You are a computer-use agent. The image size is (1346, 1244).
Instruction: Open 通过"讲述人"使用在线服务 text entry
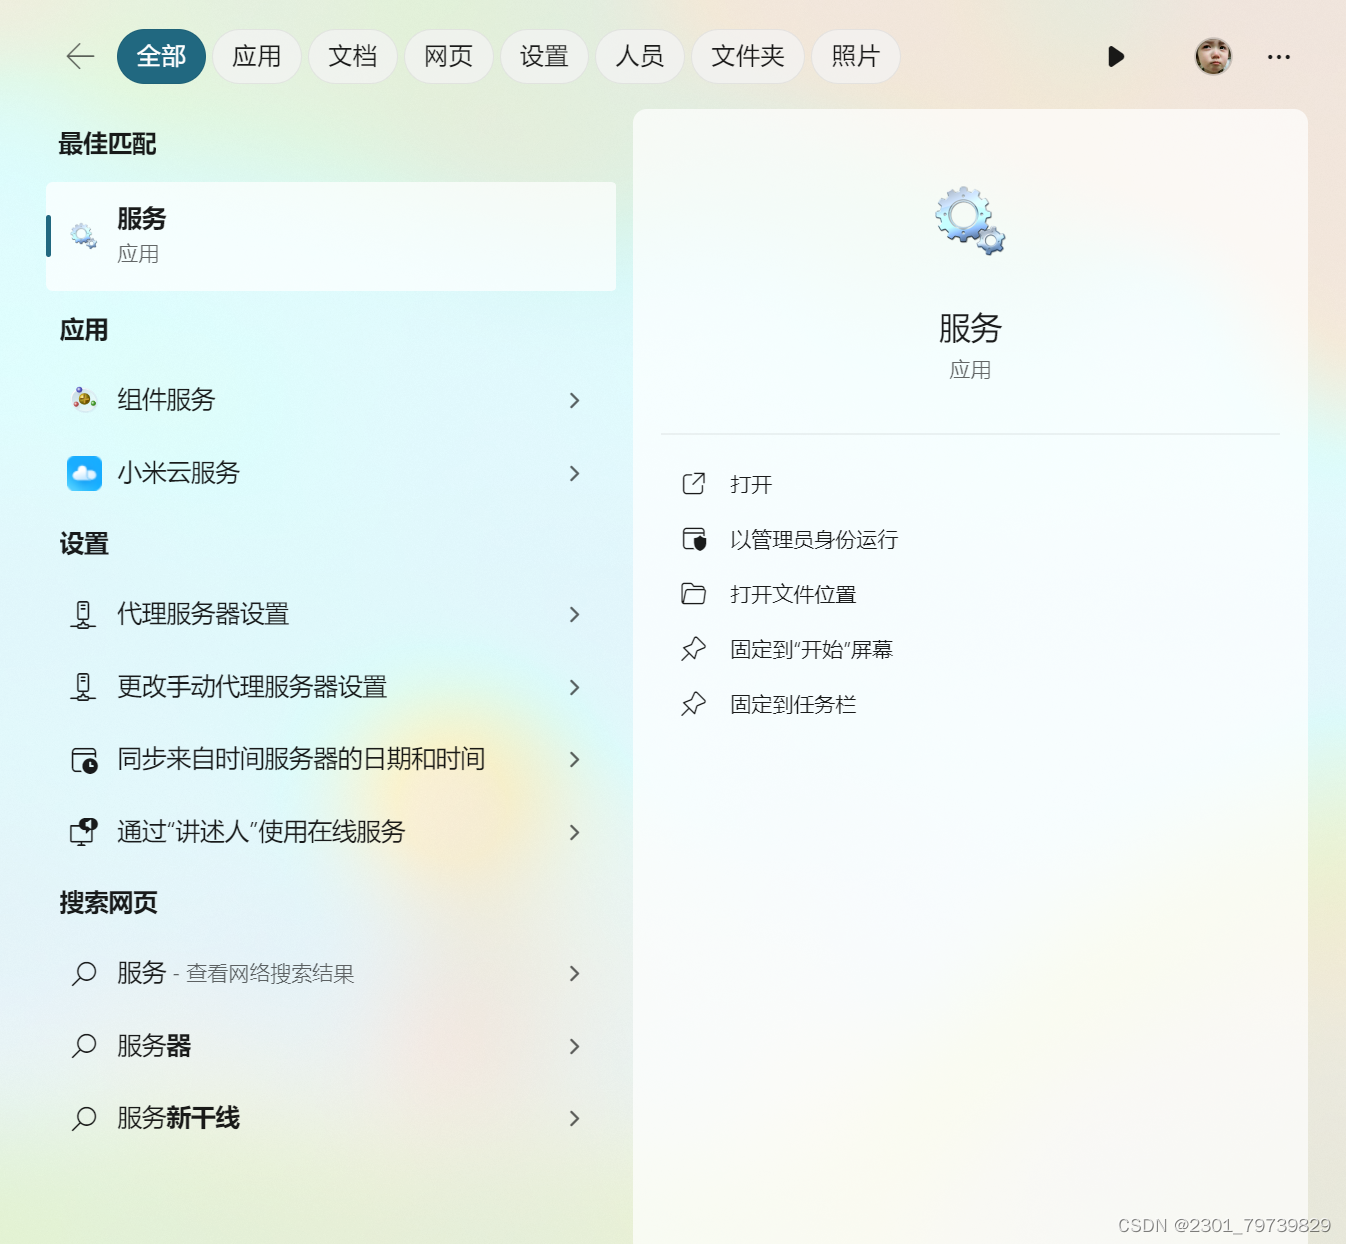[261, 832]
